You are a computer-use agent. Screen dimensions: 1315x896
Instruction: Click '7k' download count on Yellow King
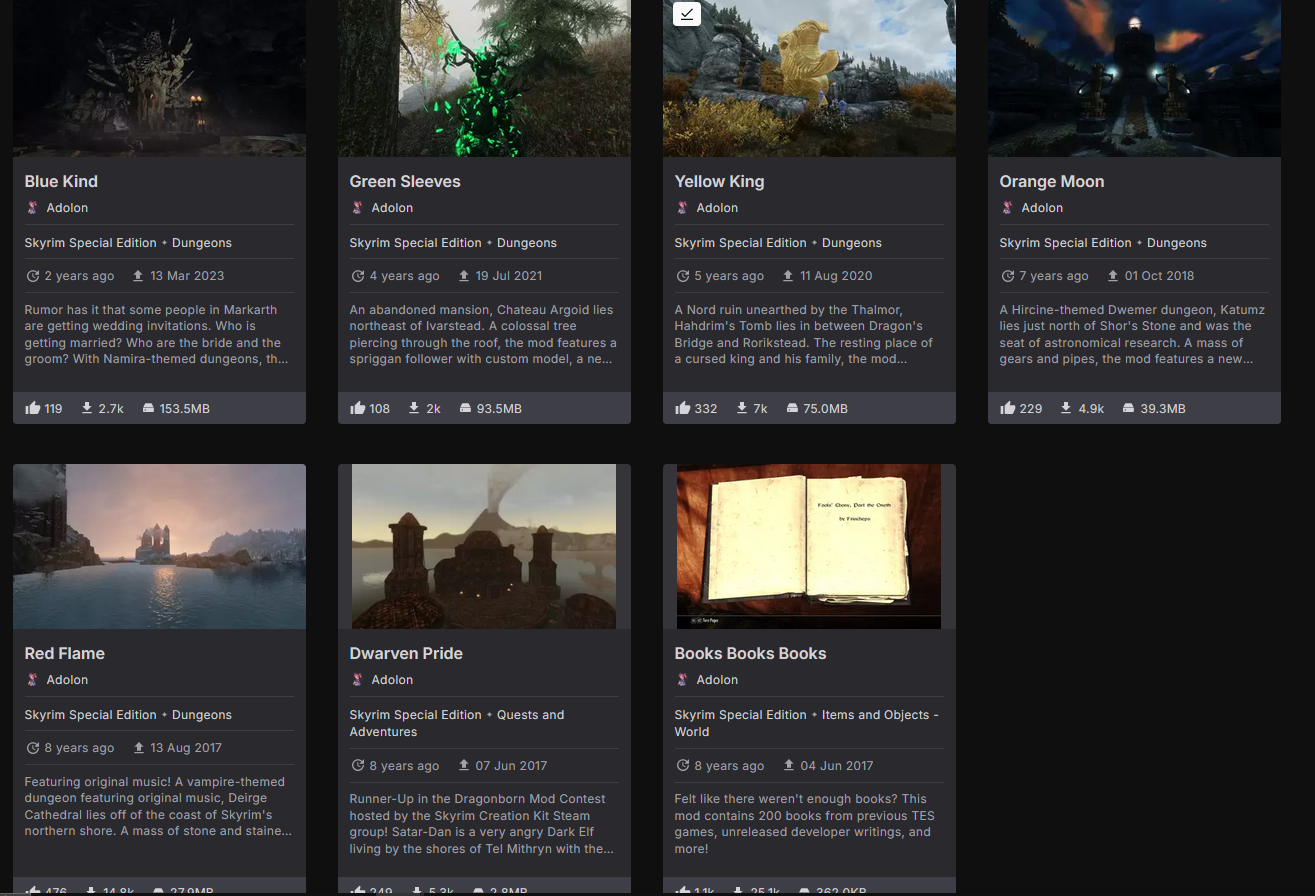coord(760,408)
